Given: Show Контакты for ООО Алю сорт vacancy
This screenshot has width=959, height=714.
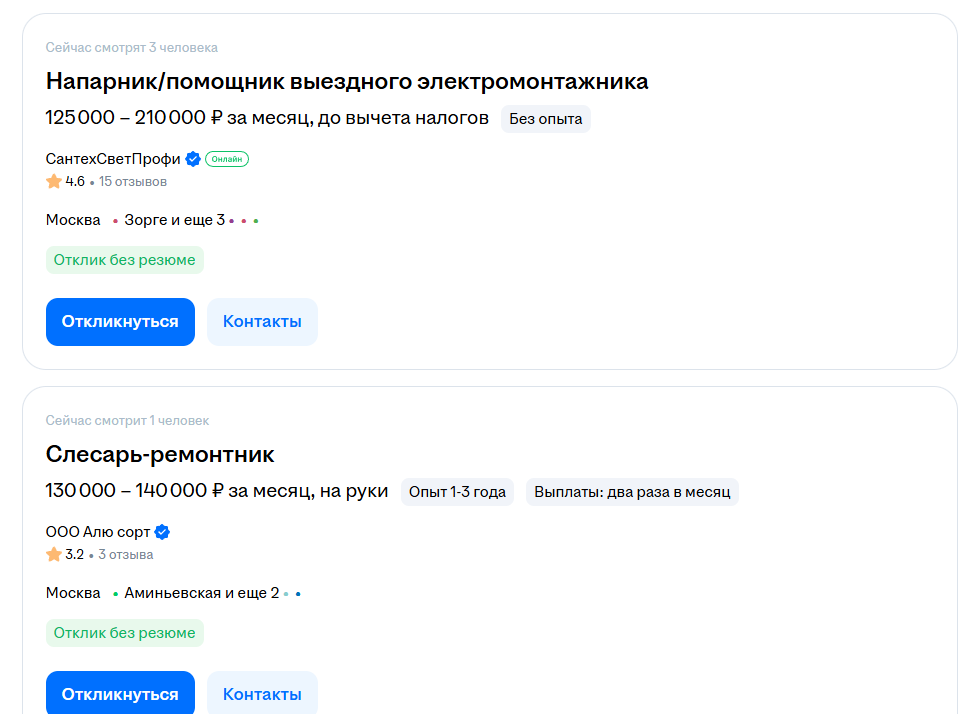Looking at the screenshot, I should coord(262,693).
